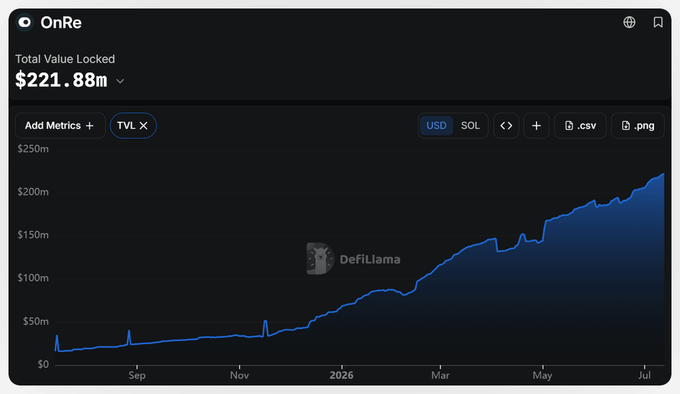Click the $250m y-axis label
The image size is (680, 394).
[x=33, y=149]
